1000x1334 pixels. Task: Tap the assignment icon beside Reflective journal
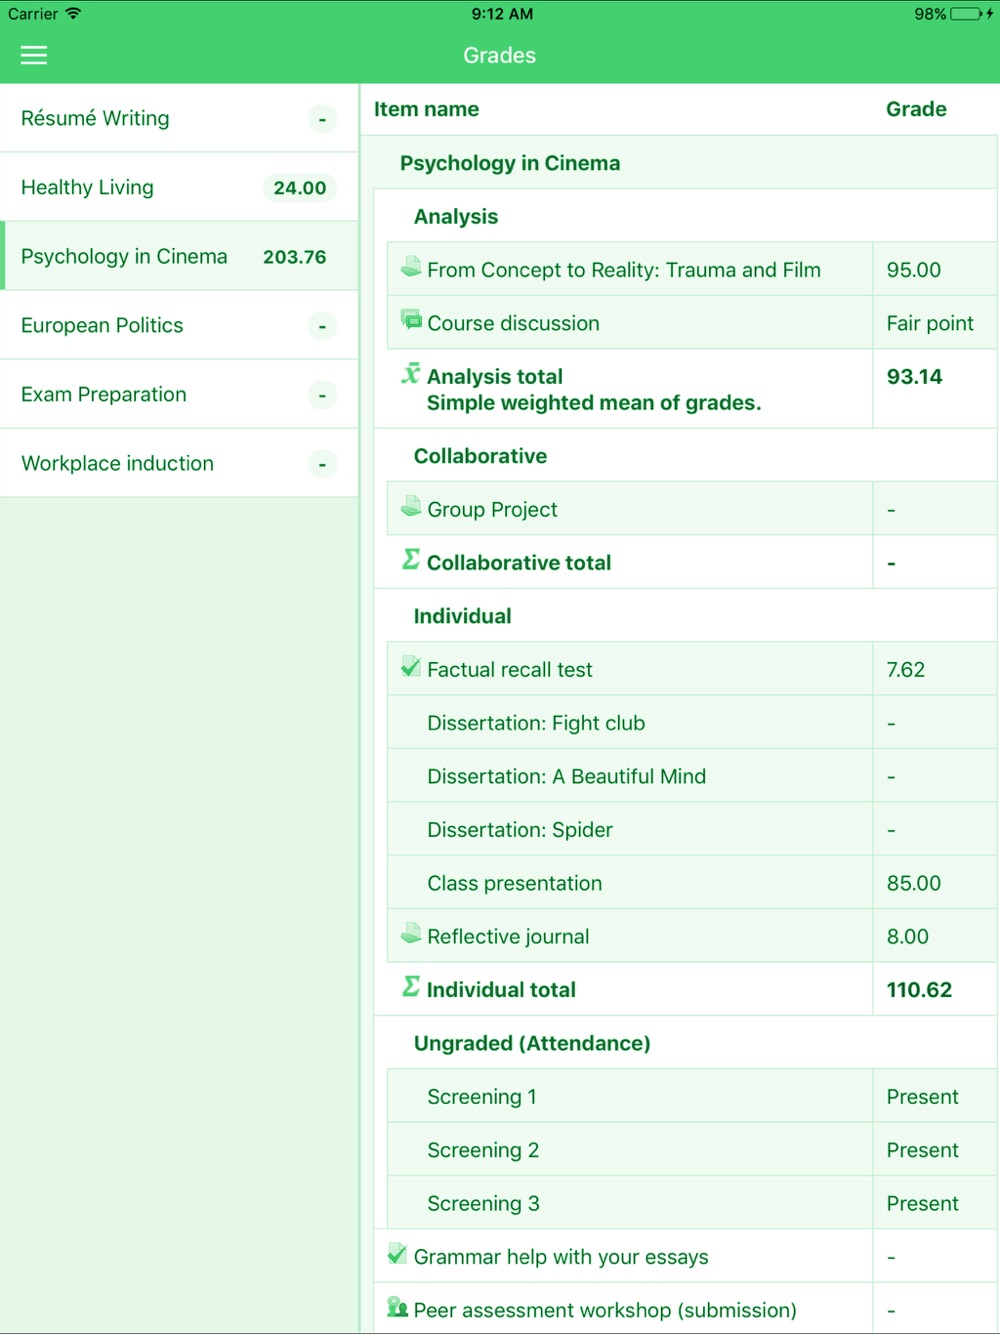[x=411, y=934]
